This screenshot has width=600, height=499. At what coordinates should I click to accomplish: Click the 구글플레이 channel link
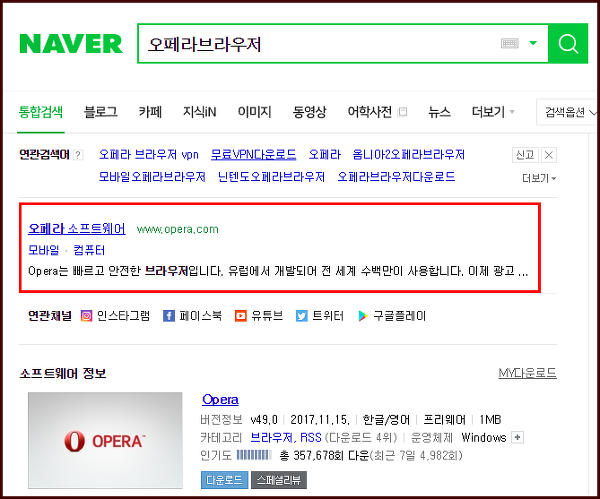399,316
